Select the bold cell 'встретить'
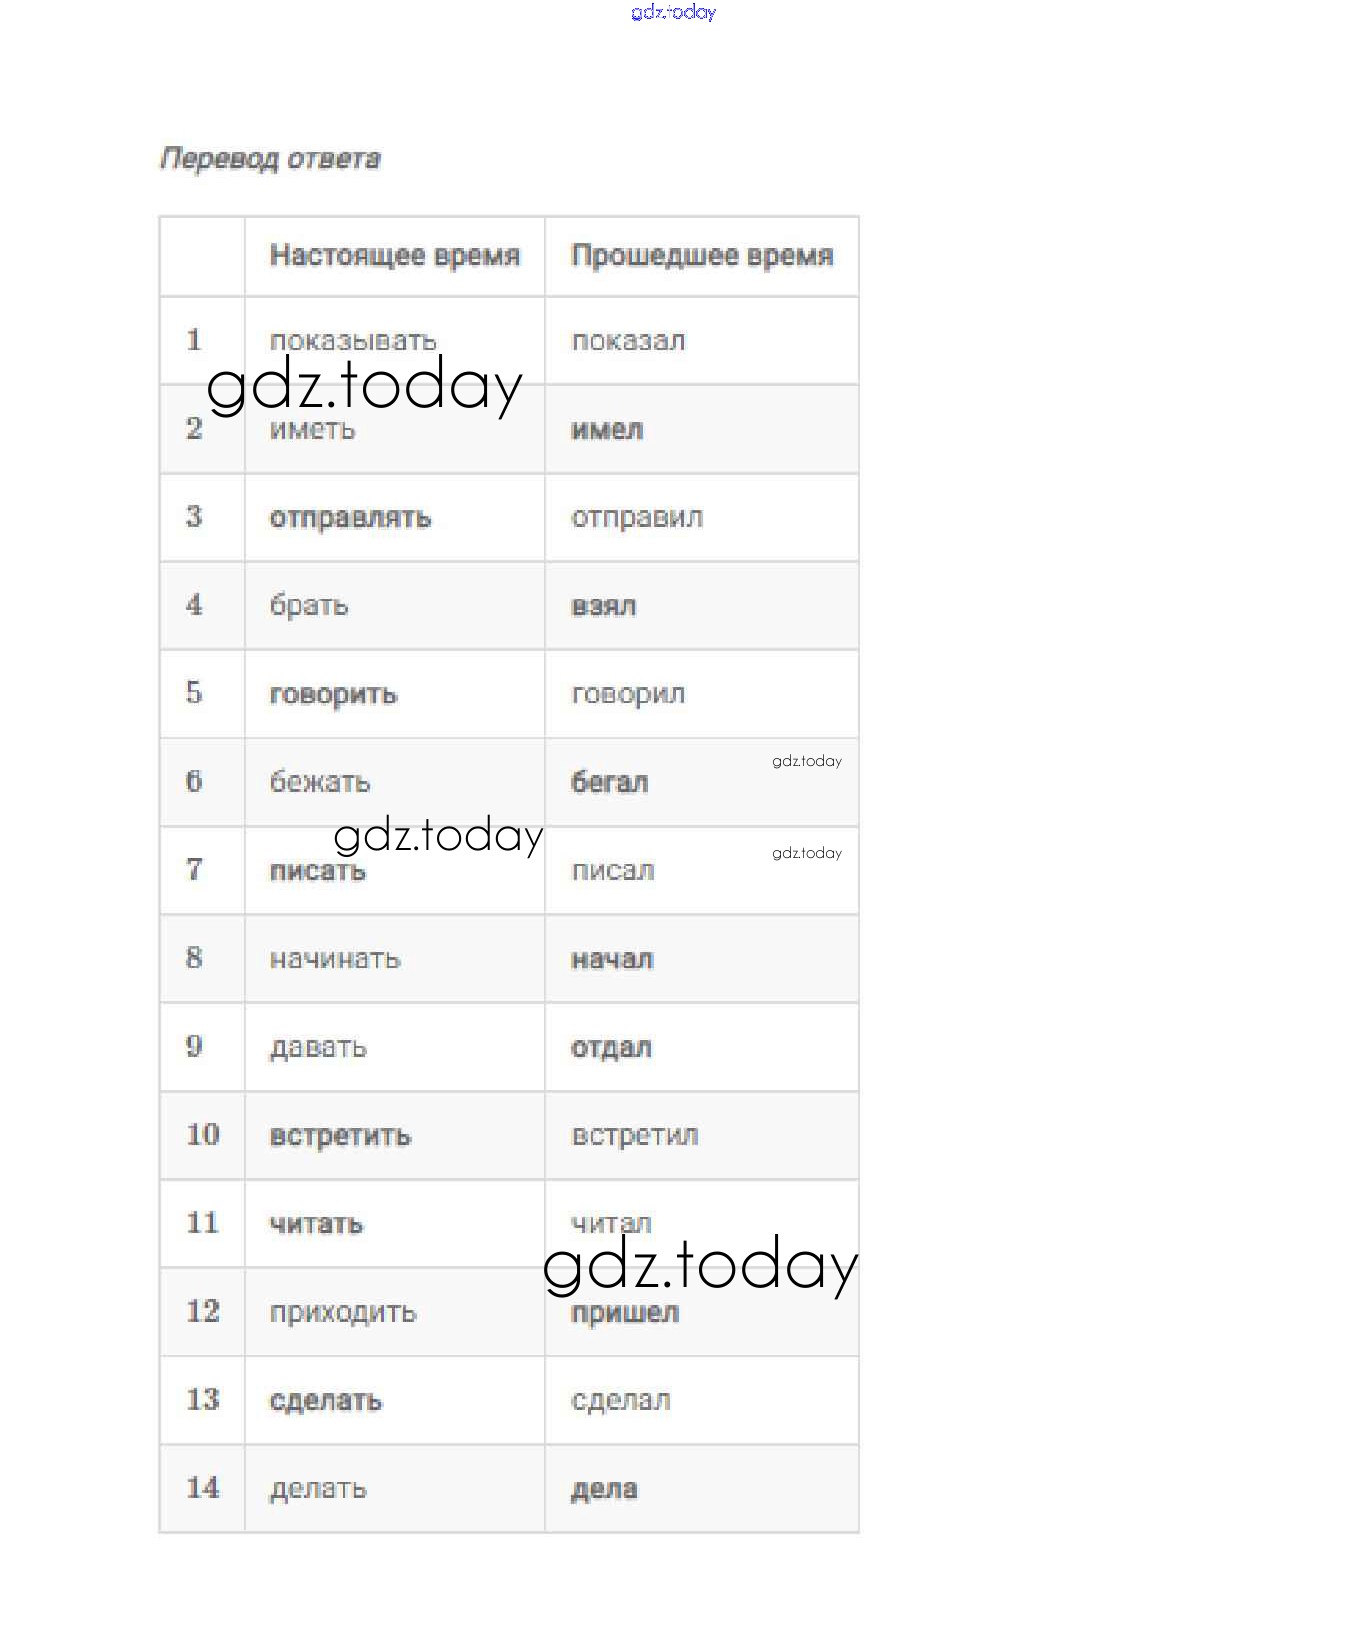The height and width of the screenshot is (1646, 1346). (340, 1136)
